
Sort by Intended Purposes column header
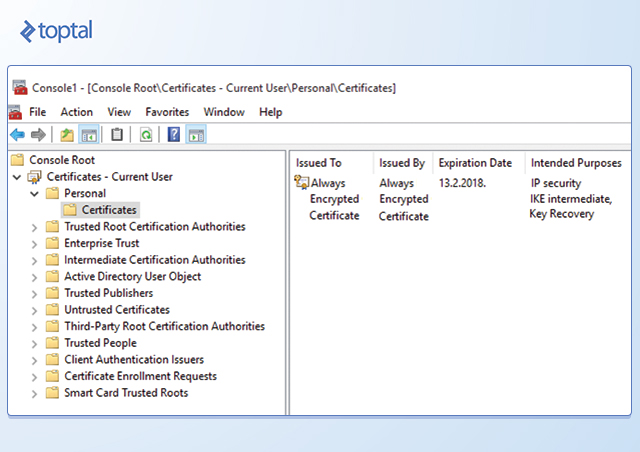pos(576,163)
